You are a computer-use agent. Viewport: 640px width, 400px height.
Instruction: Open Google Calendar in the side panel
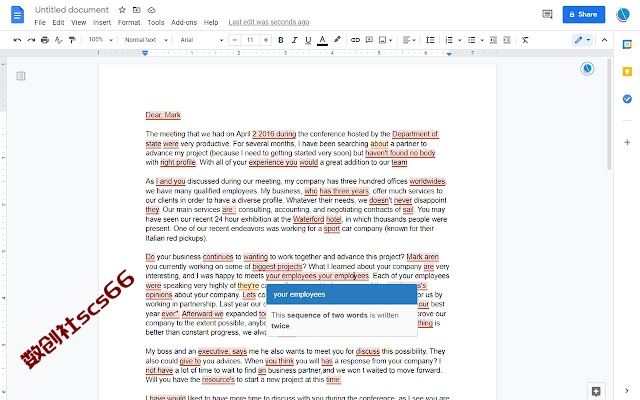click(x=627, y=44)
